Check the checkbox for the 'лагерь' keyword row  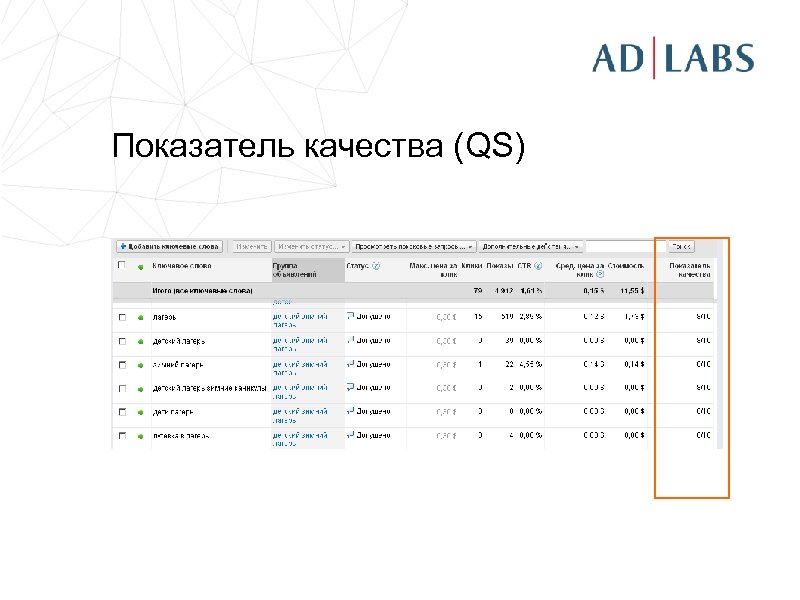tap(121, 316)
